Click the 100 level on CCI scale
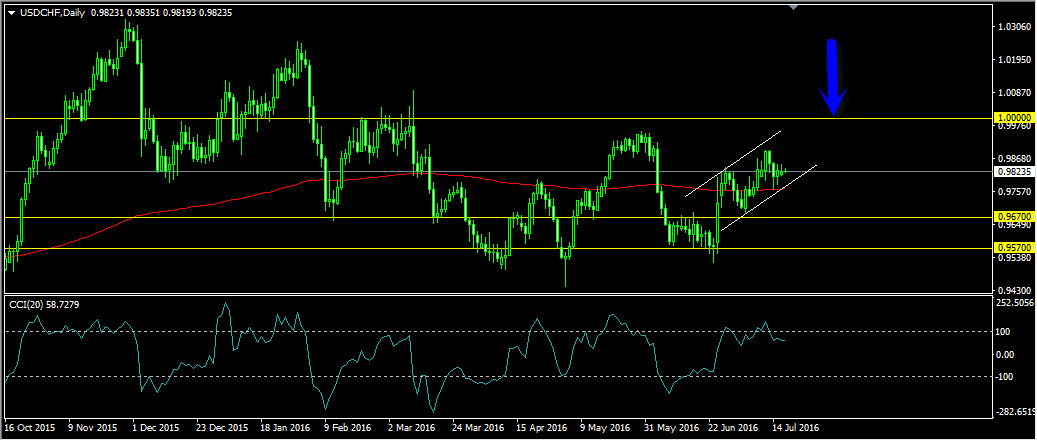 (x=1005, y=331)
